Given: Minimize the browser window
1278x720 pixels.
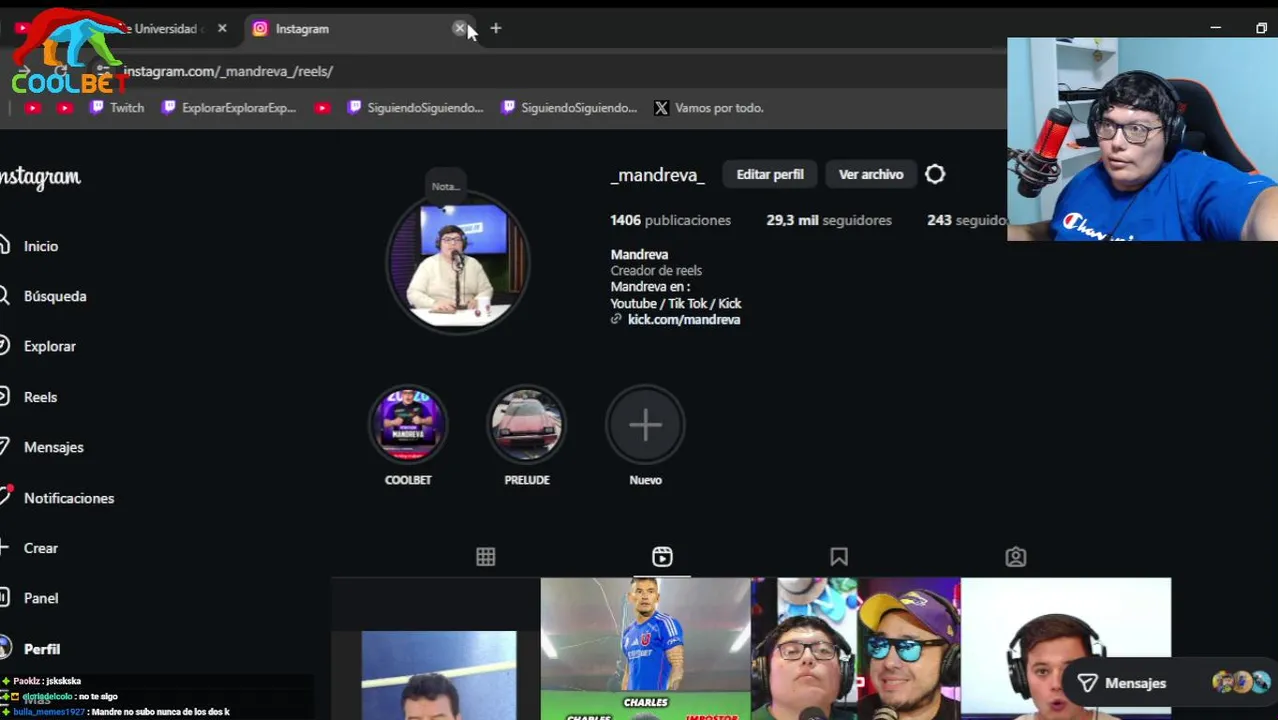Looking at the screenshot, I should coord(1216,28).
